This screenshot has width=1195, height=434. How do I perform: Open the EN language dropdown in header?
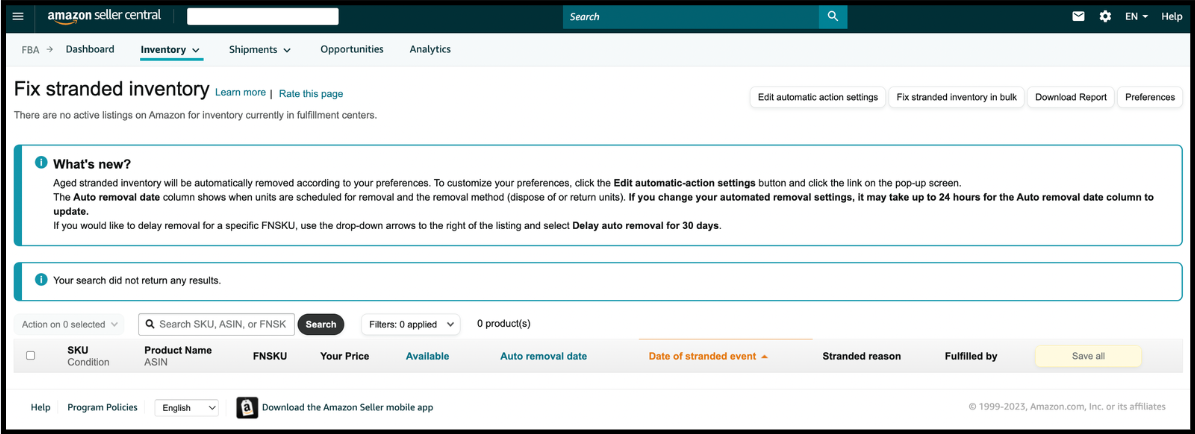coord(1136,16)
